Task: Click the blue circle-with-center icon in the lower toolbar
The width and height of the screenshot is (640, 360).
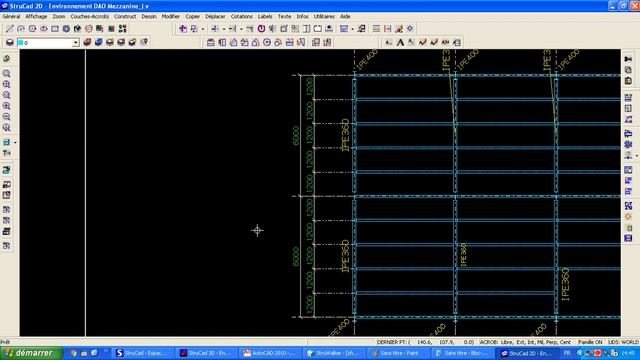Action: coord(267,42)
